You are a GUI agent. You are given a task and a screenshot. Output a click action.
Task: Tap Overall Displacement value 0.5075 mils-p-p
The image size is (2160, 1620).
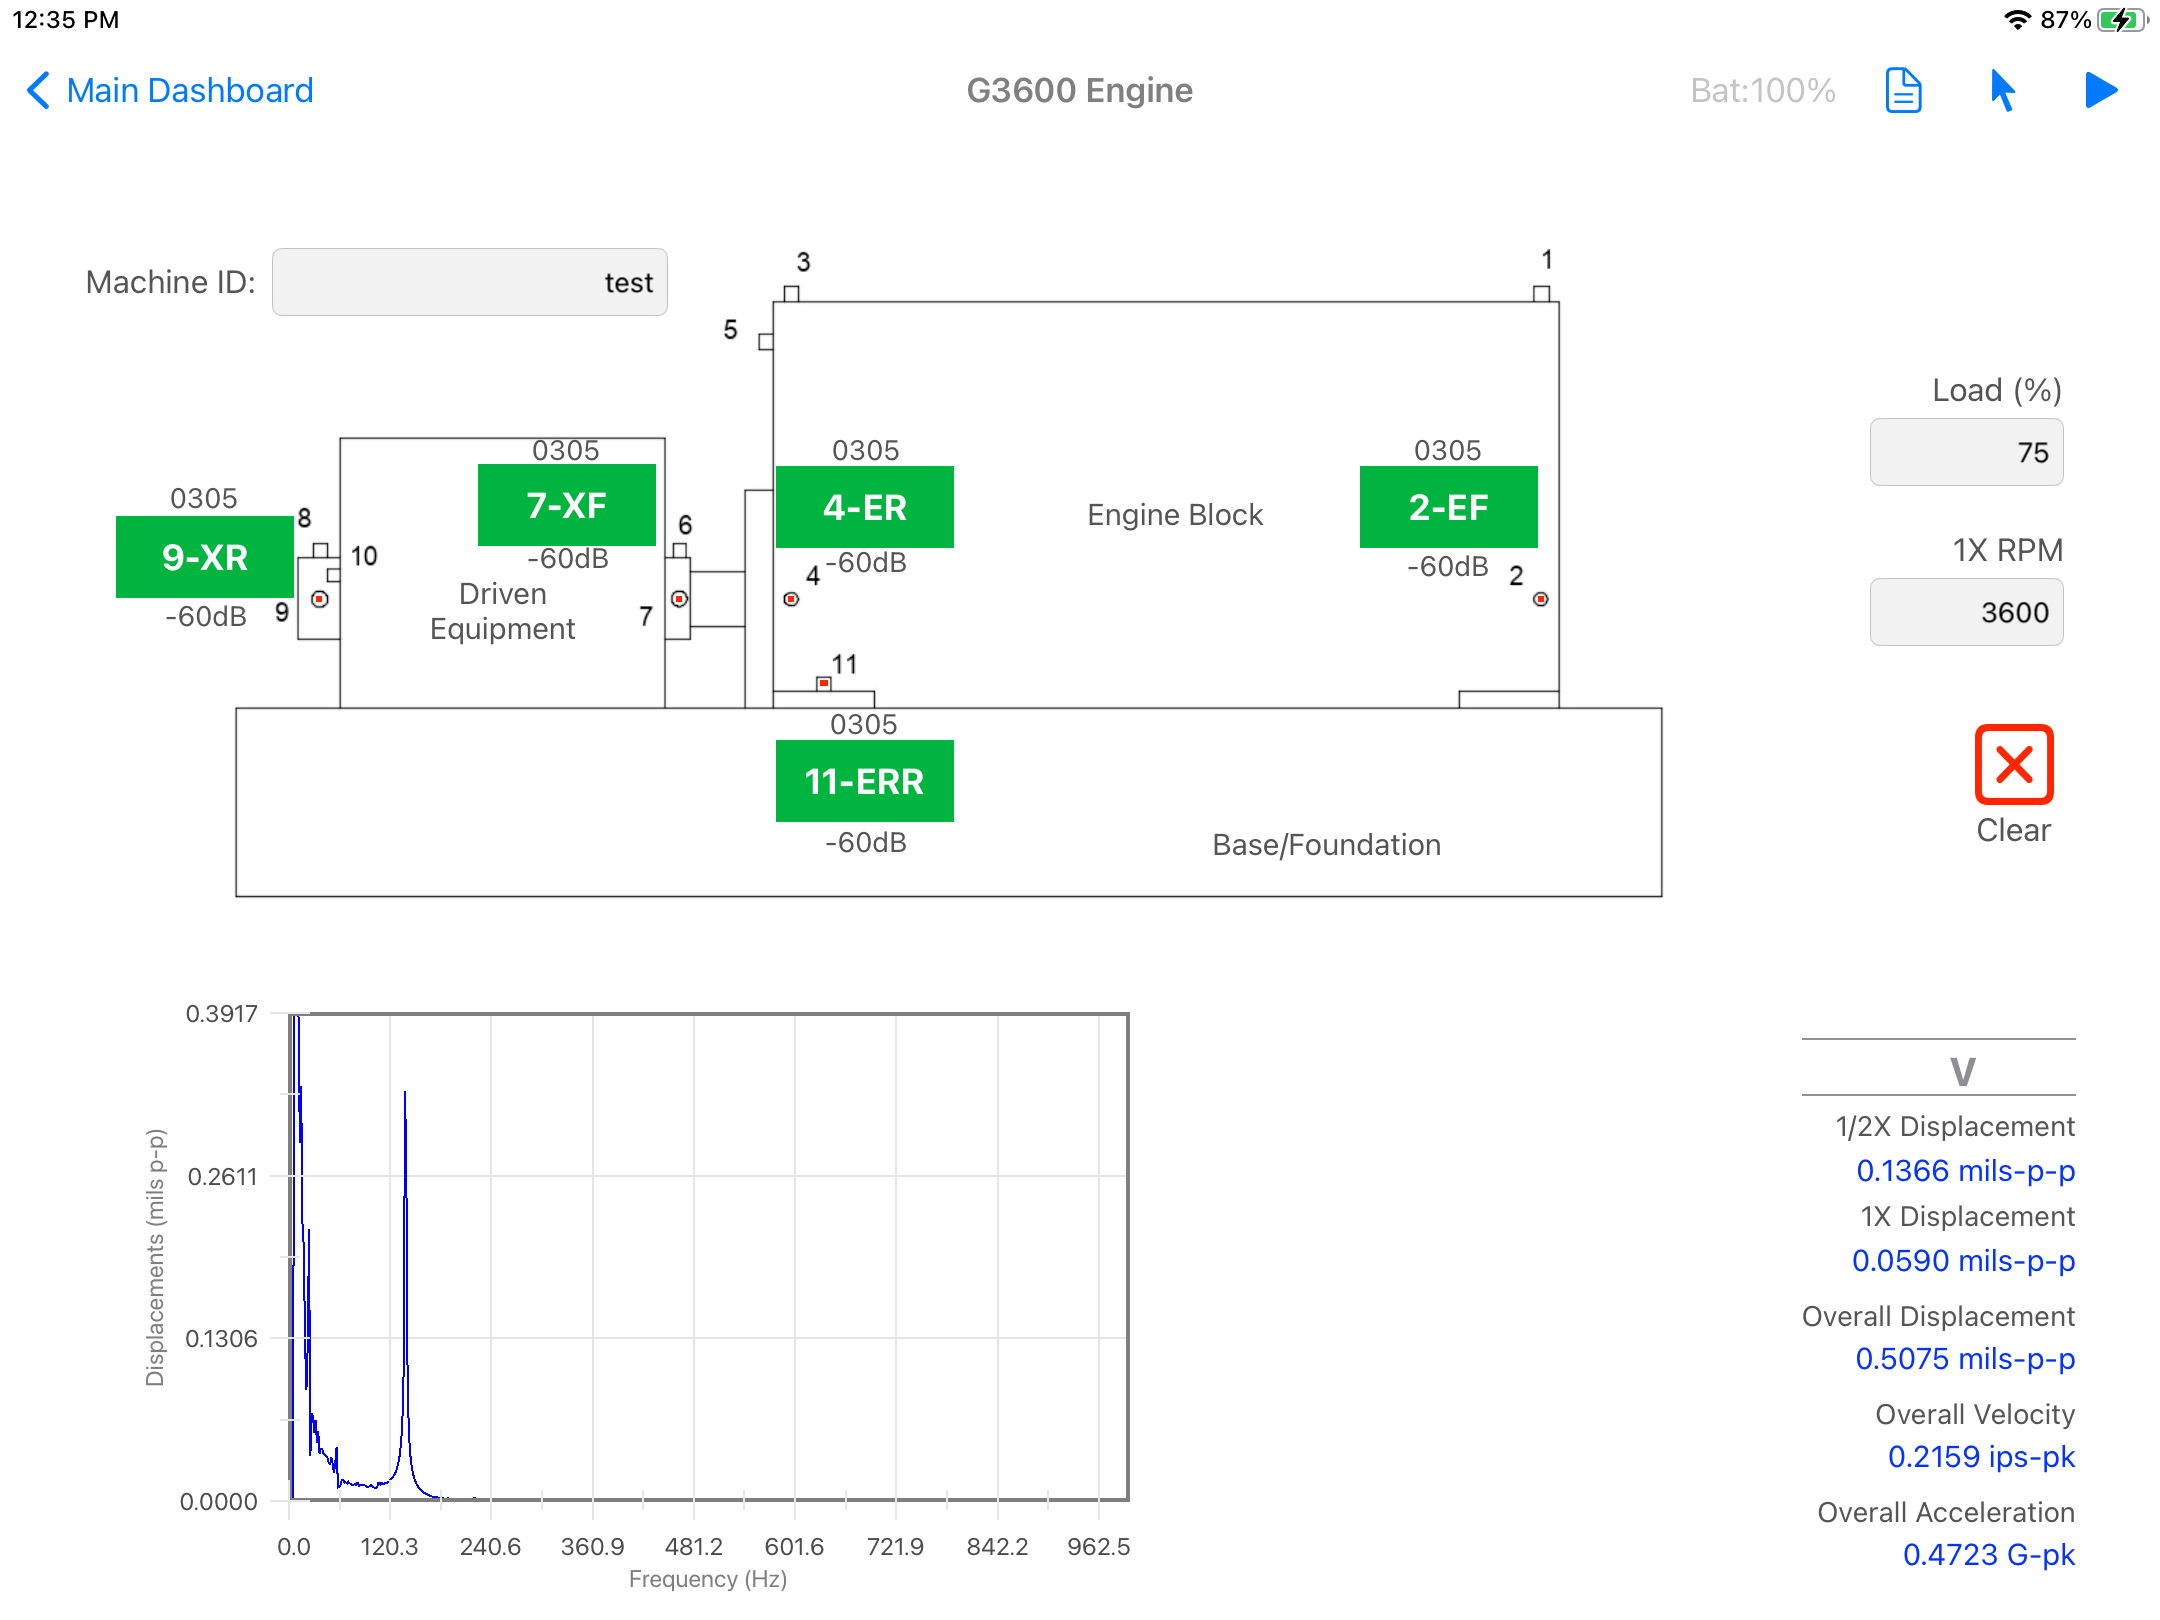pyautogui.click(x=1965, y=1358)
